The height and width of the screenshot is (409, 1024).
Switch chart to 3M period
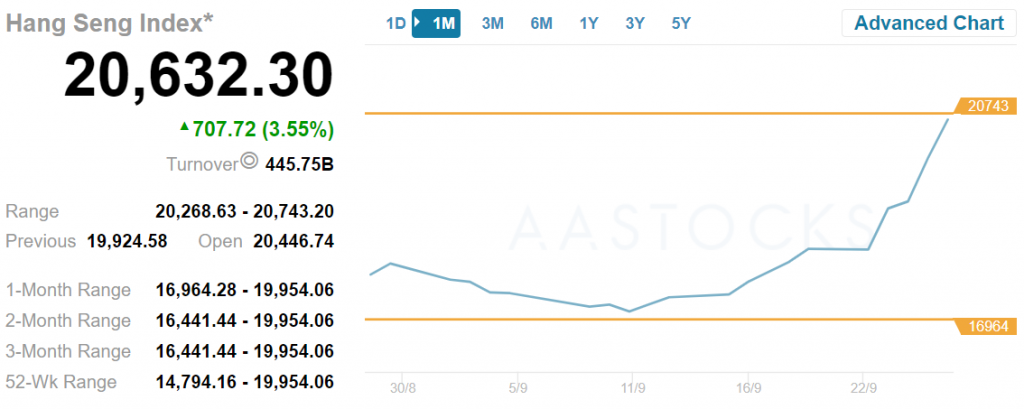(492, 23)
